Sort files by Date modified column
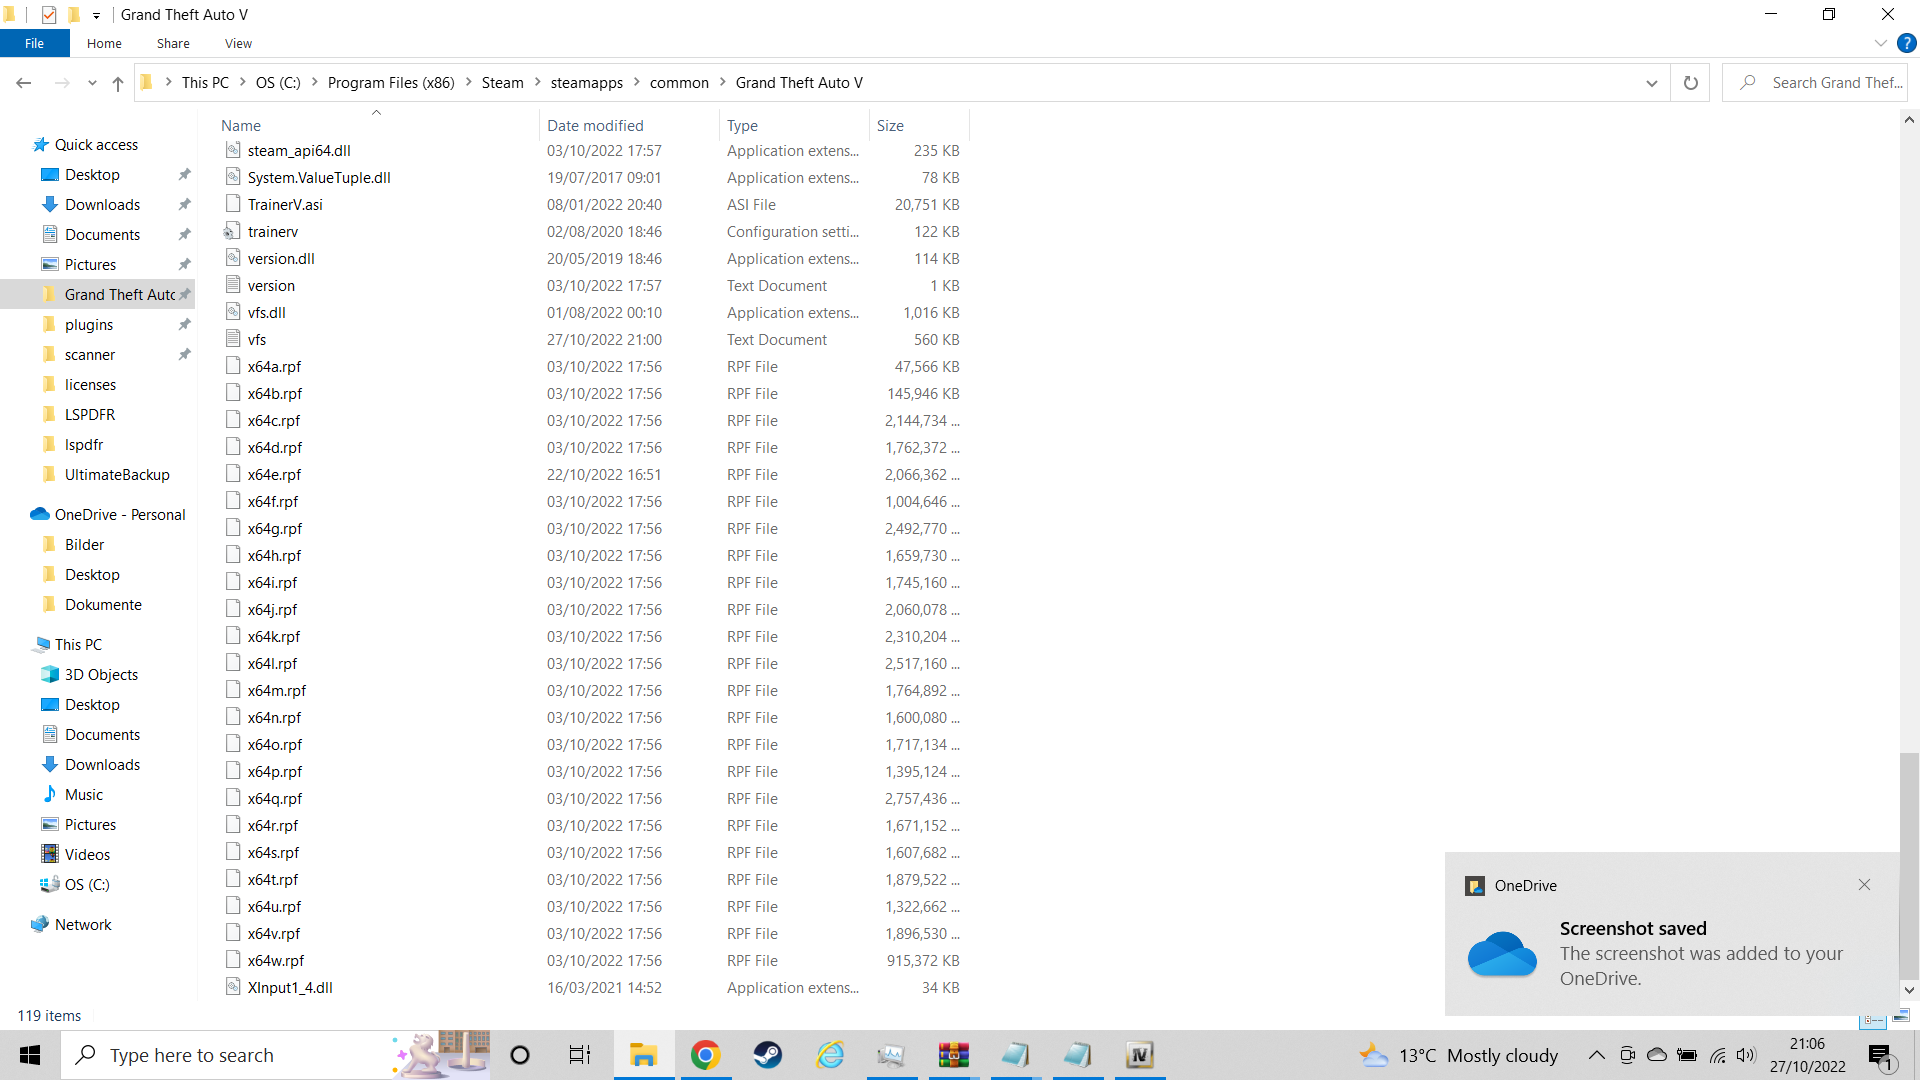The width and height of the screenshot is (1920, 1080). [x=595, y=125]
